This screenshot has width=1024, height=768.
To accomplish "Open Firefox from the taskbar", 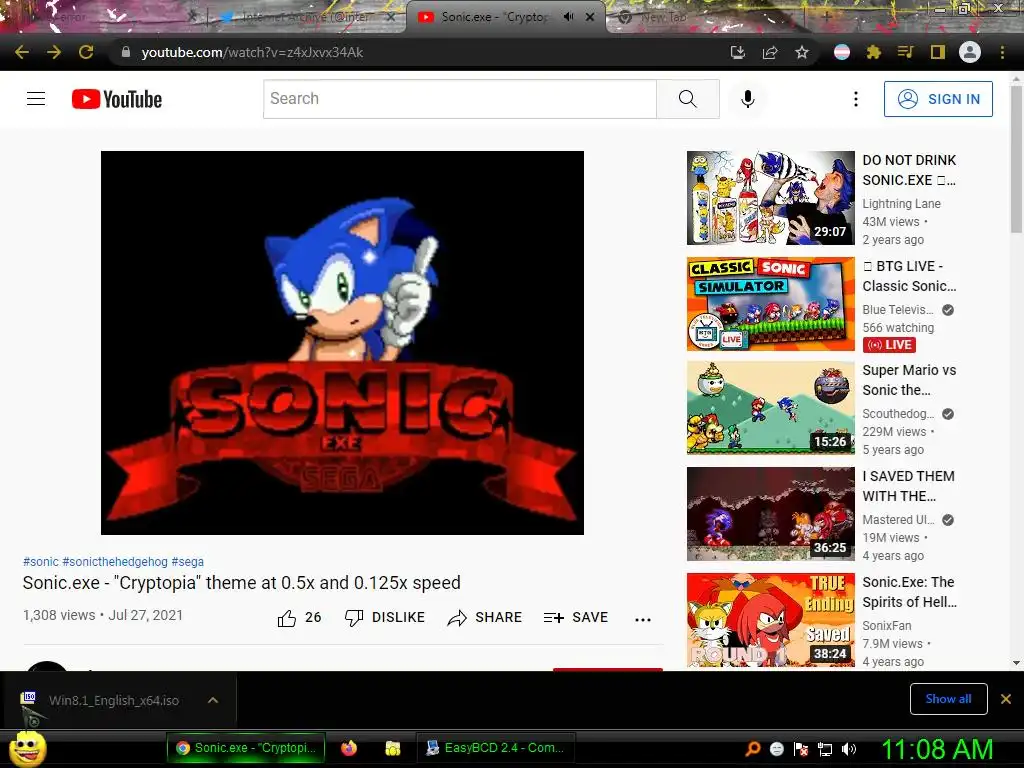I will [x=349, y=748].
